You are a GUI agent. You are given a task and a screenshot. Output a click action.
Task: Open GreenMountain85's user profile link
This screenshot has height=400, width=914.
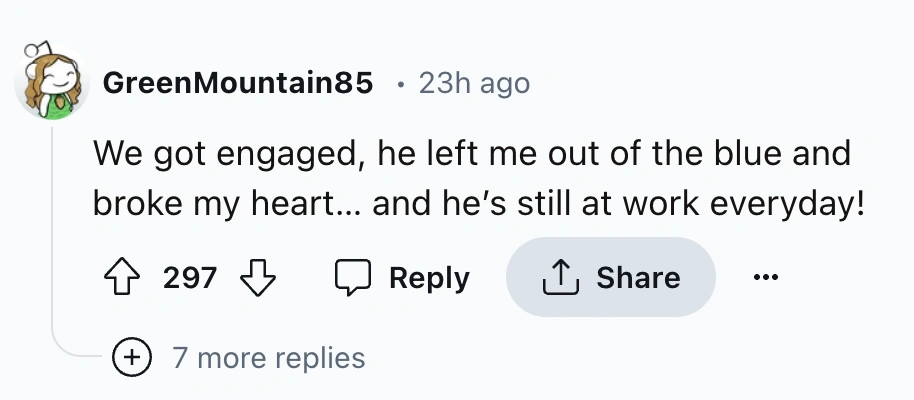tap(238, 84)
